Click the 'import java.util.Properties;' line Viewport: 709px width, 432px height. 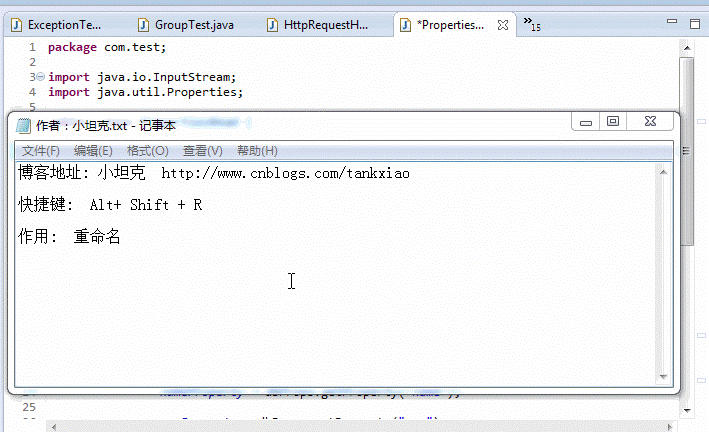pos(146,92)
